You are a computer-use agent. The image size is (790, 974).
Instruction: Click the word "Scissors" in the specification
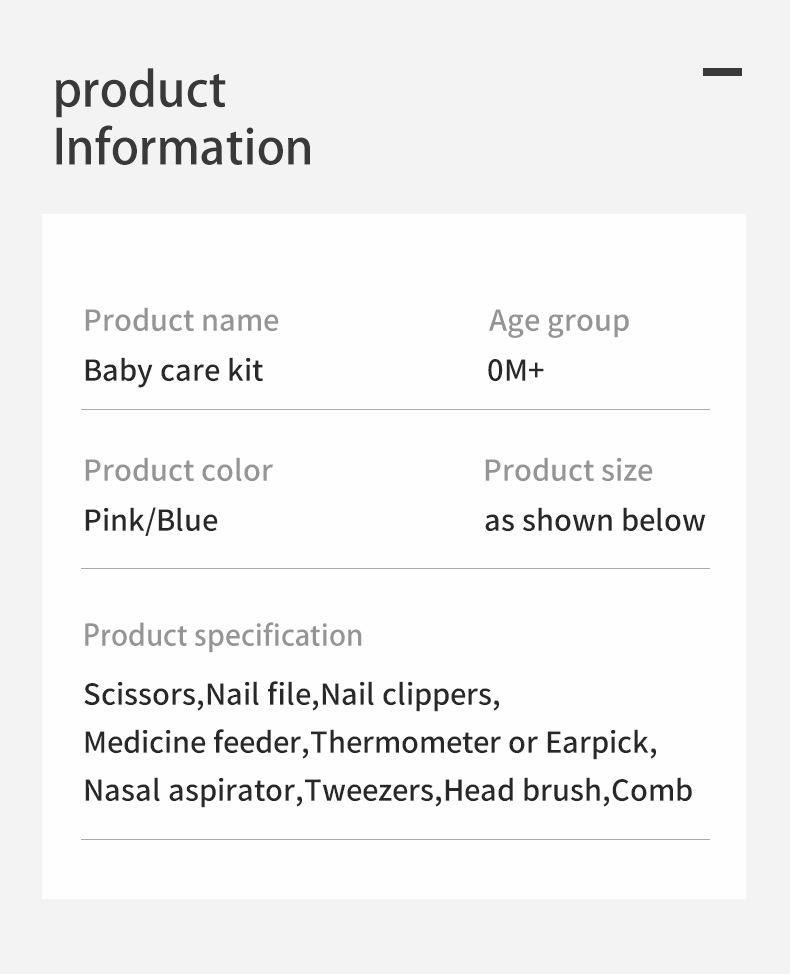point(142,694)
